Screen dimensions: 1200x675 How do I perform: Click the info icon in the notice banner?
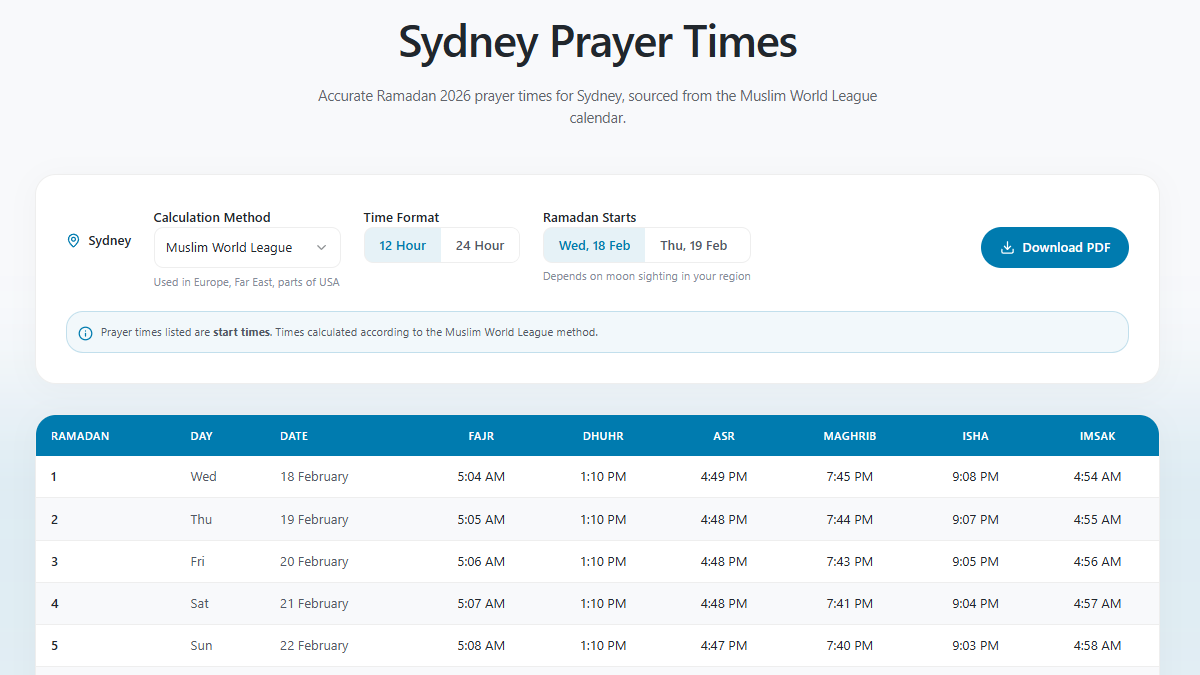[x=85, y=331]
